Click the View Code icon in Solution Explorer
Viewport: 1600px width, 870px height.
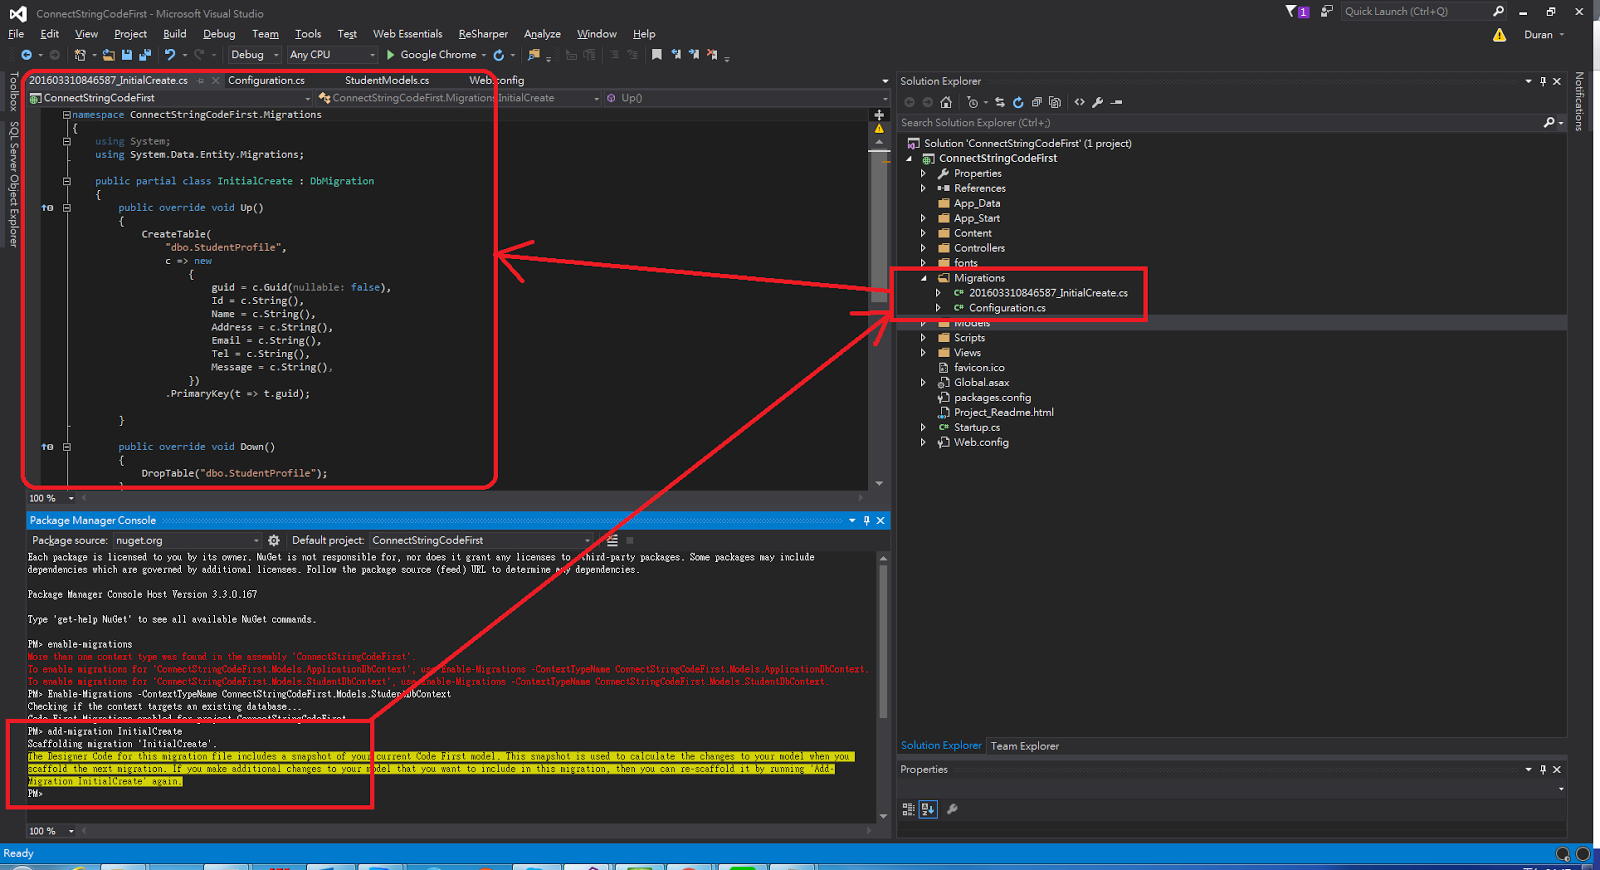(x=1079, y=102)
